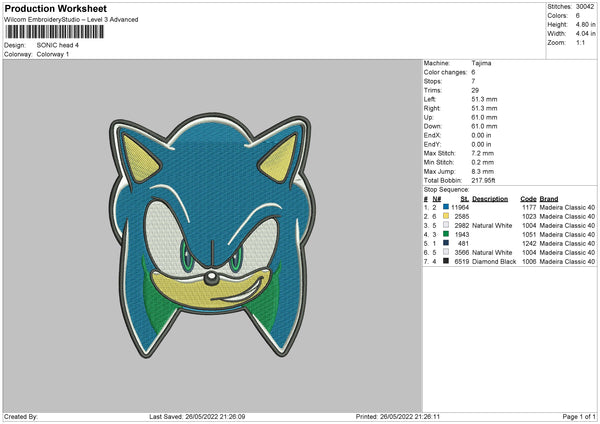Click the Colorway 1 value

tap(53, 54)
